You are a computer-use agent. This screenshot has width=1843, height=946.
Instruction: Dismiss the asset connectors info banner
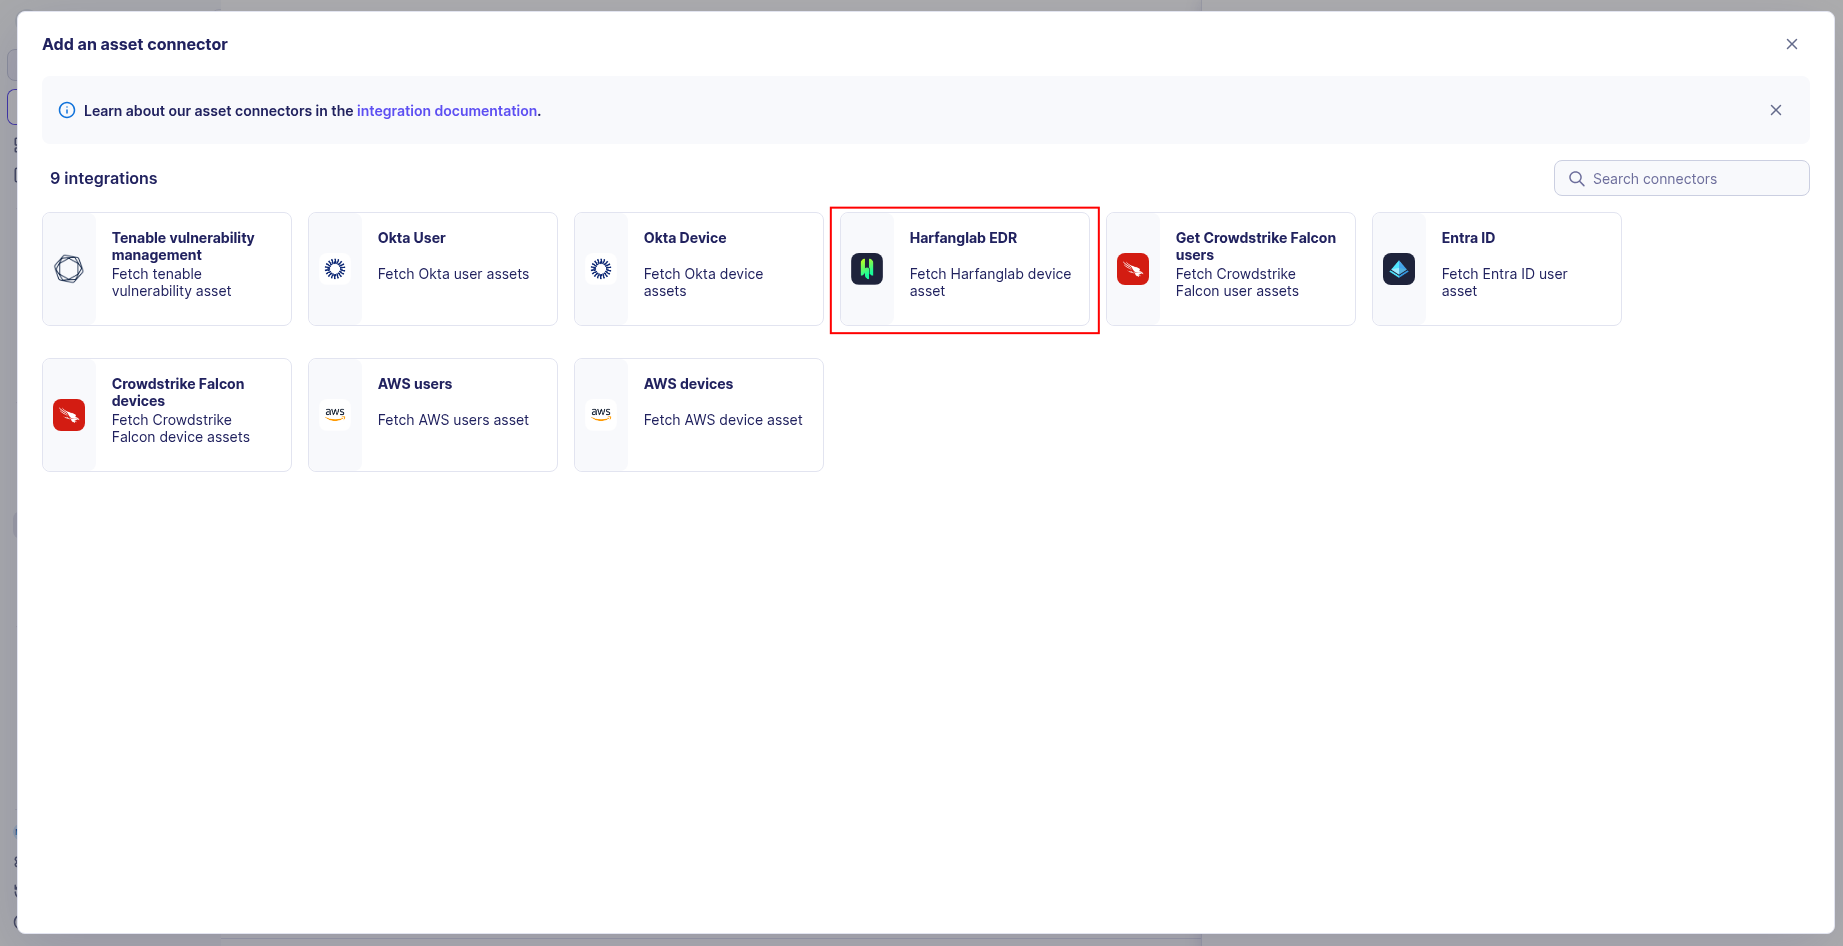pyautogui.click(x=1776, y=110)
